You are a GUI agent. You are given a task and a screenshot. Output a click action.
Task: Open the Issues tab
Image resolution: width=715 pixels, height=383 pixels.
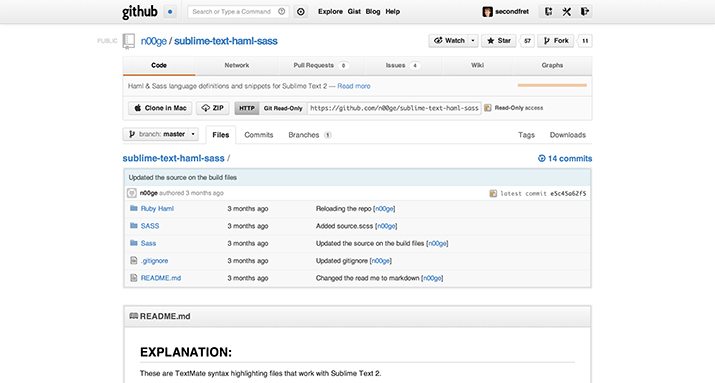(x=402, y=66)
